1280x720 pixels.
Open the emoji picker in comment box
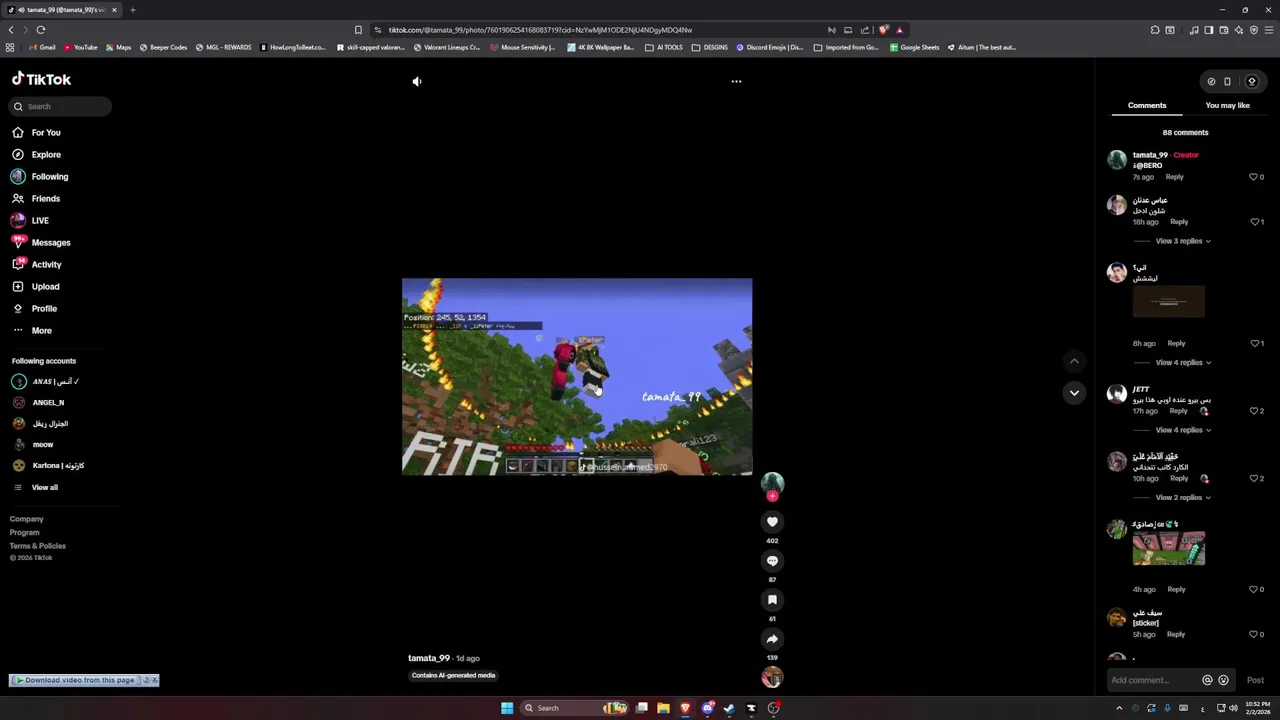tap(1223, 680)
